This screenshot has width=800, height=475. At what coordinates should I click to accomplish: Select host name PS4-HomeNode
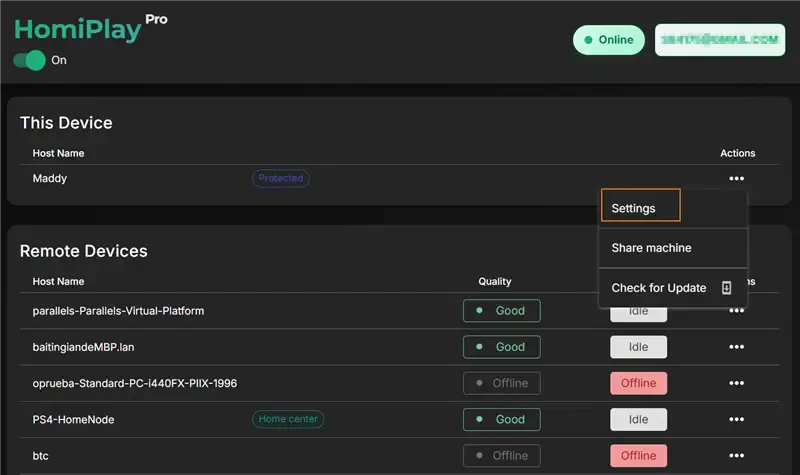pos(73,419)
